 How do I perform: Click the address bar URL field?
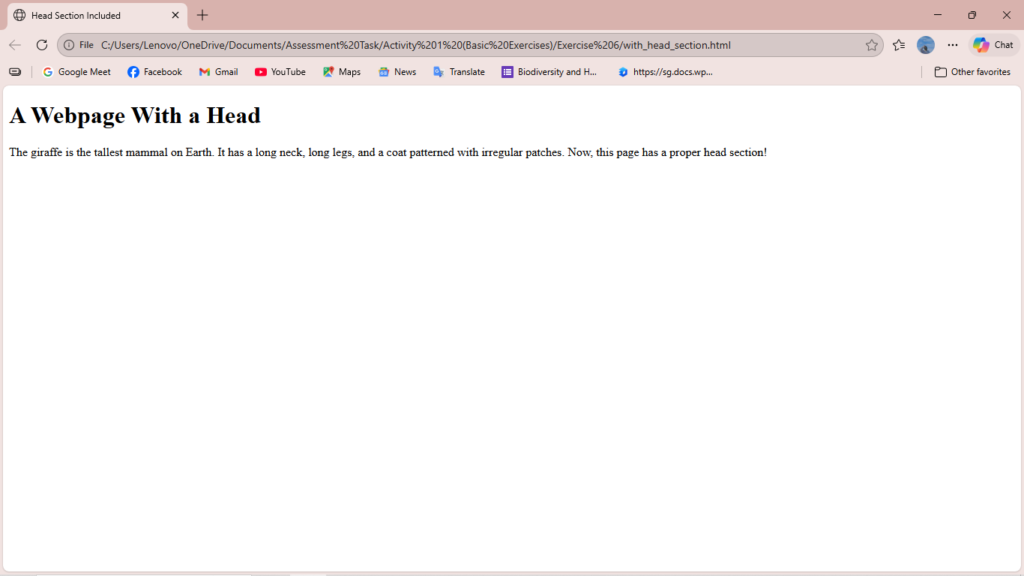coord(450,45)
